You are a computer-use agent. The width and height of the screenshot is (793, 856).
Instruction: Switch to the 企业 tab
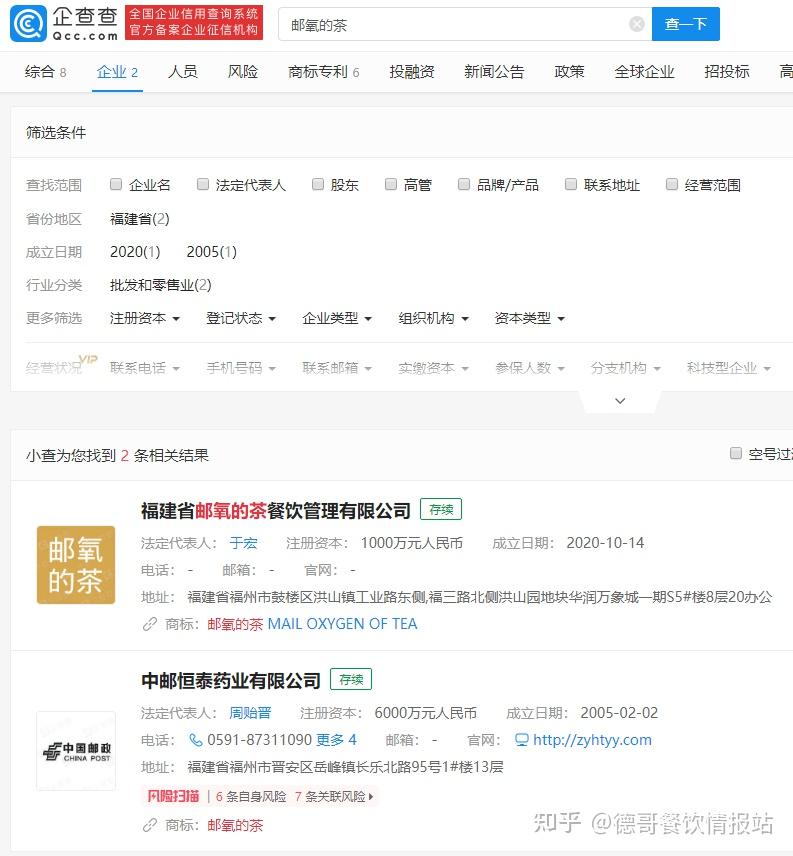click(117, 72)
